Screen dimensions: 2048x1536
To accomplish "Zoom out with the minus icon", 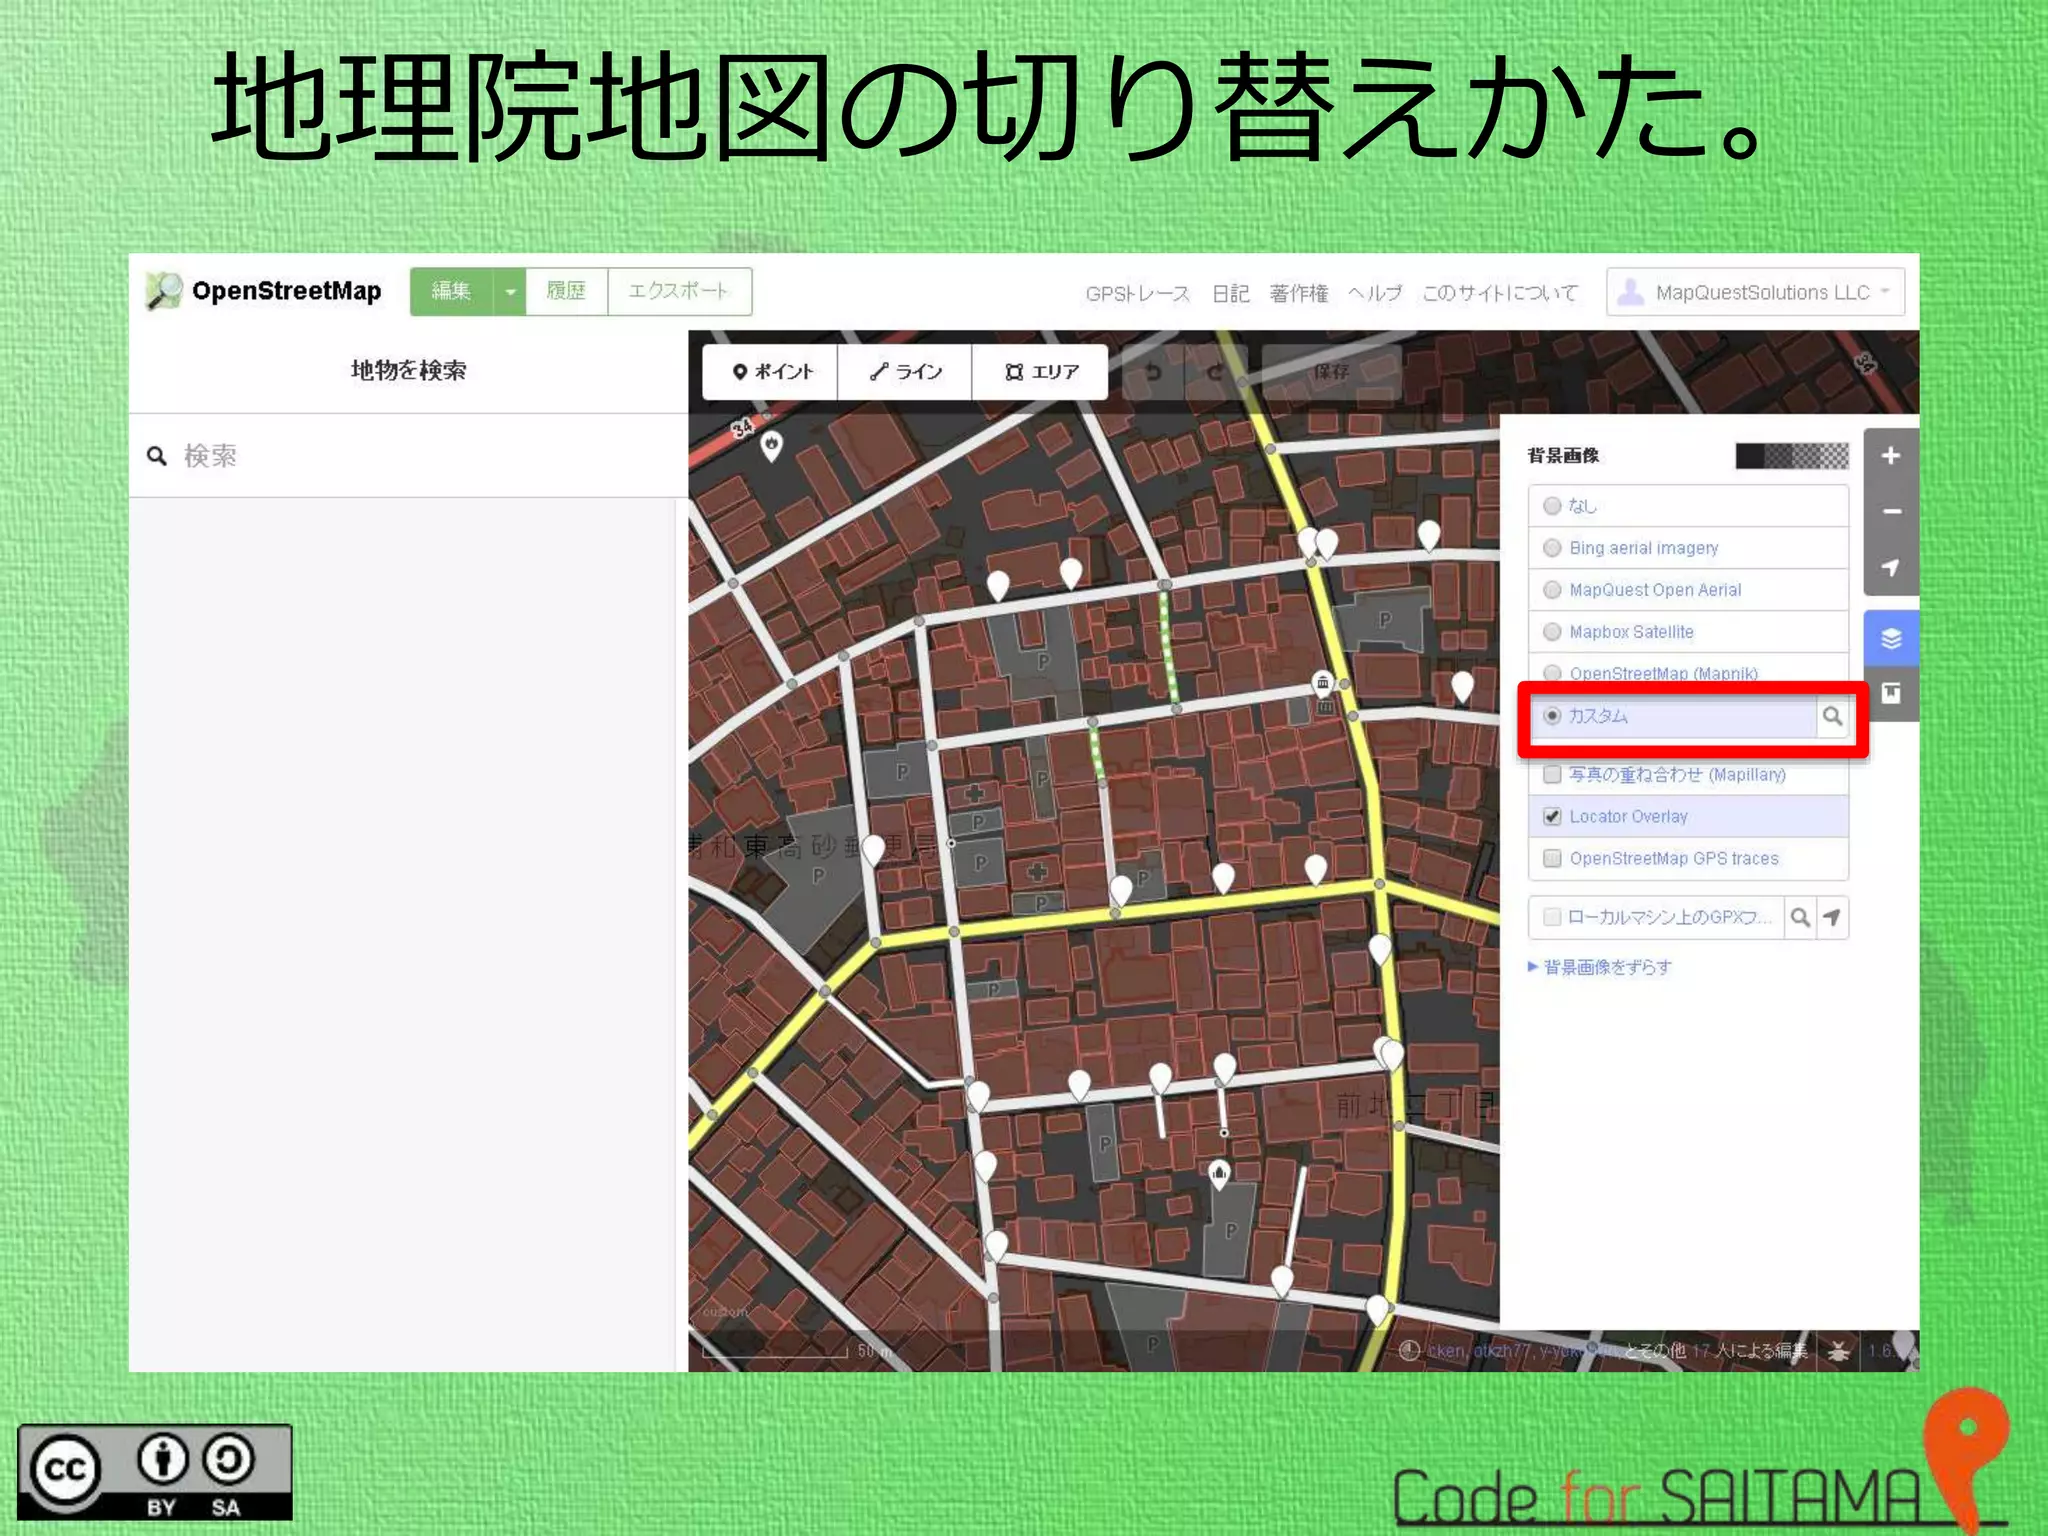I will pyautogui.click(x=1890, y=512).
